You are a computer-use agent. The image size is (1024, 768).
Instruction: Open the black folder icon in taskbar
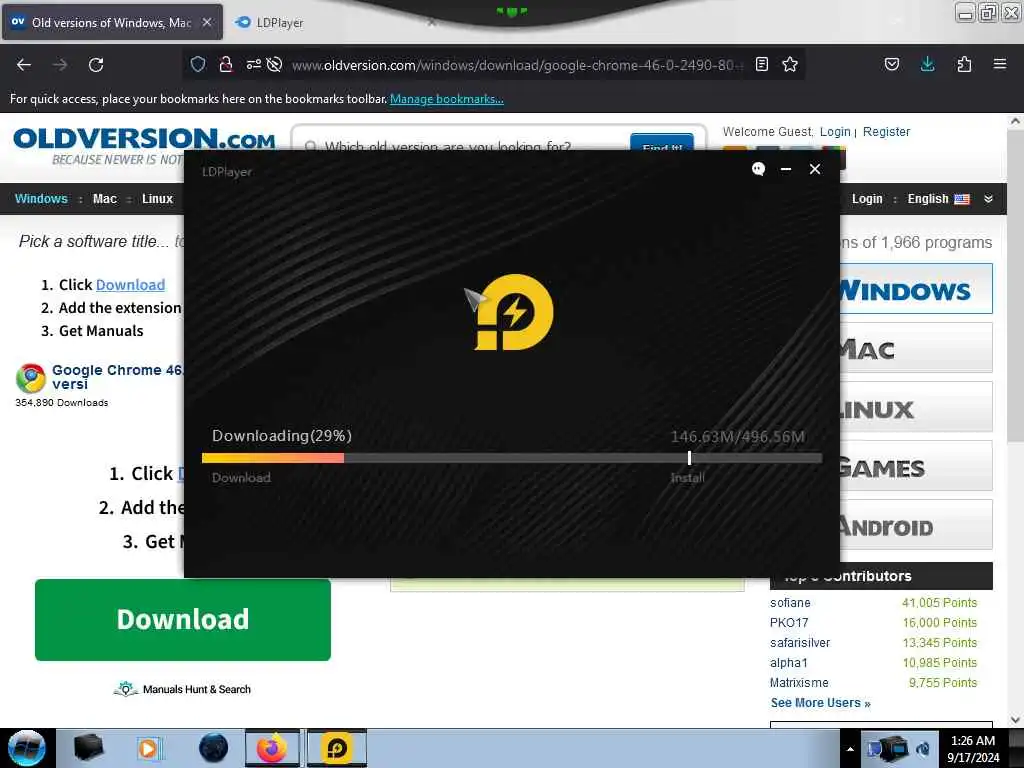[x=89, y=748]
